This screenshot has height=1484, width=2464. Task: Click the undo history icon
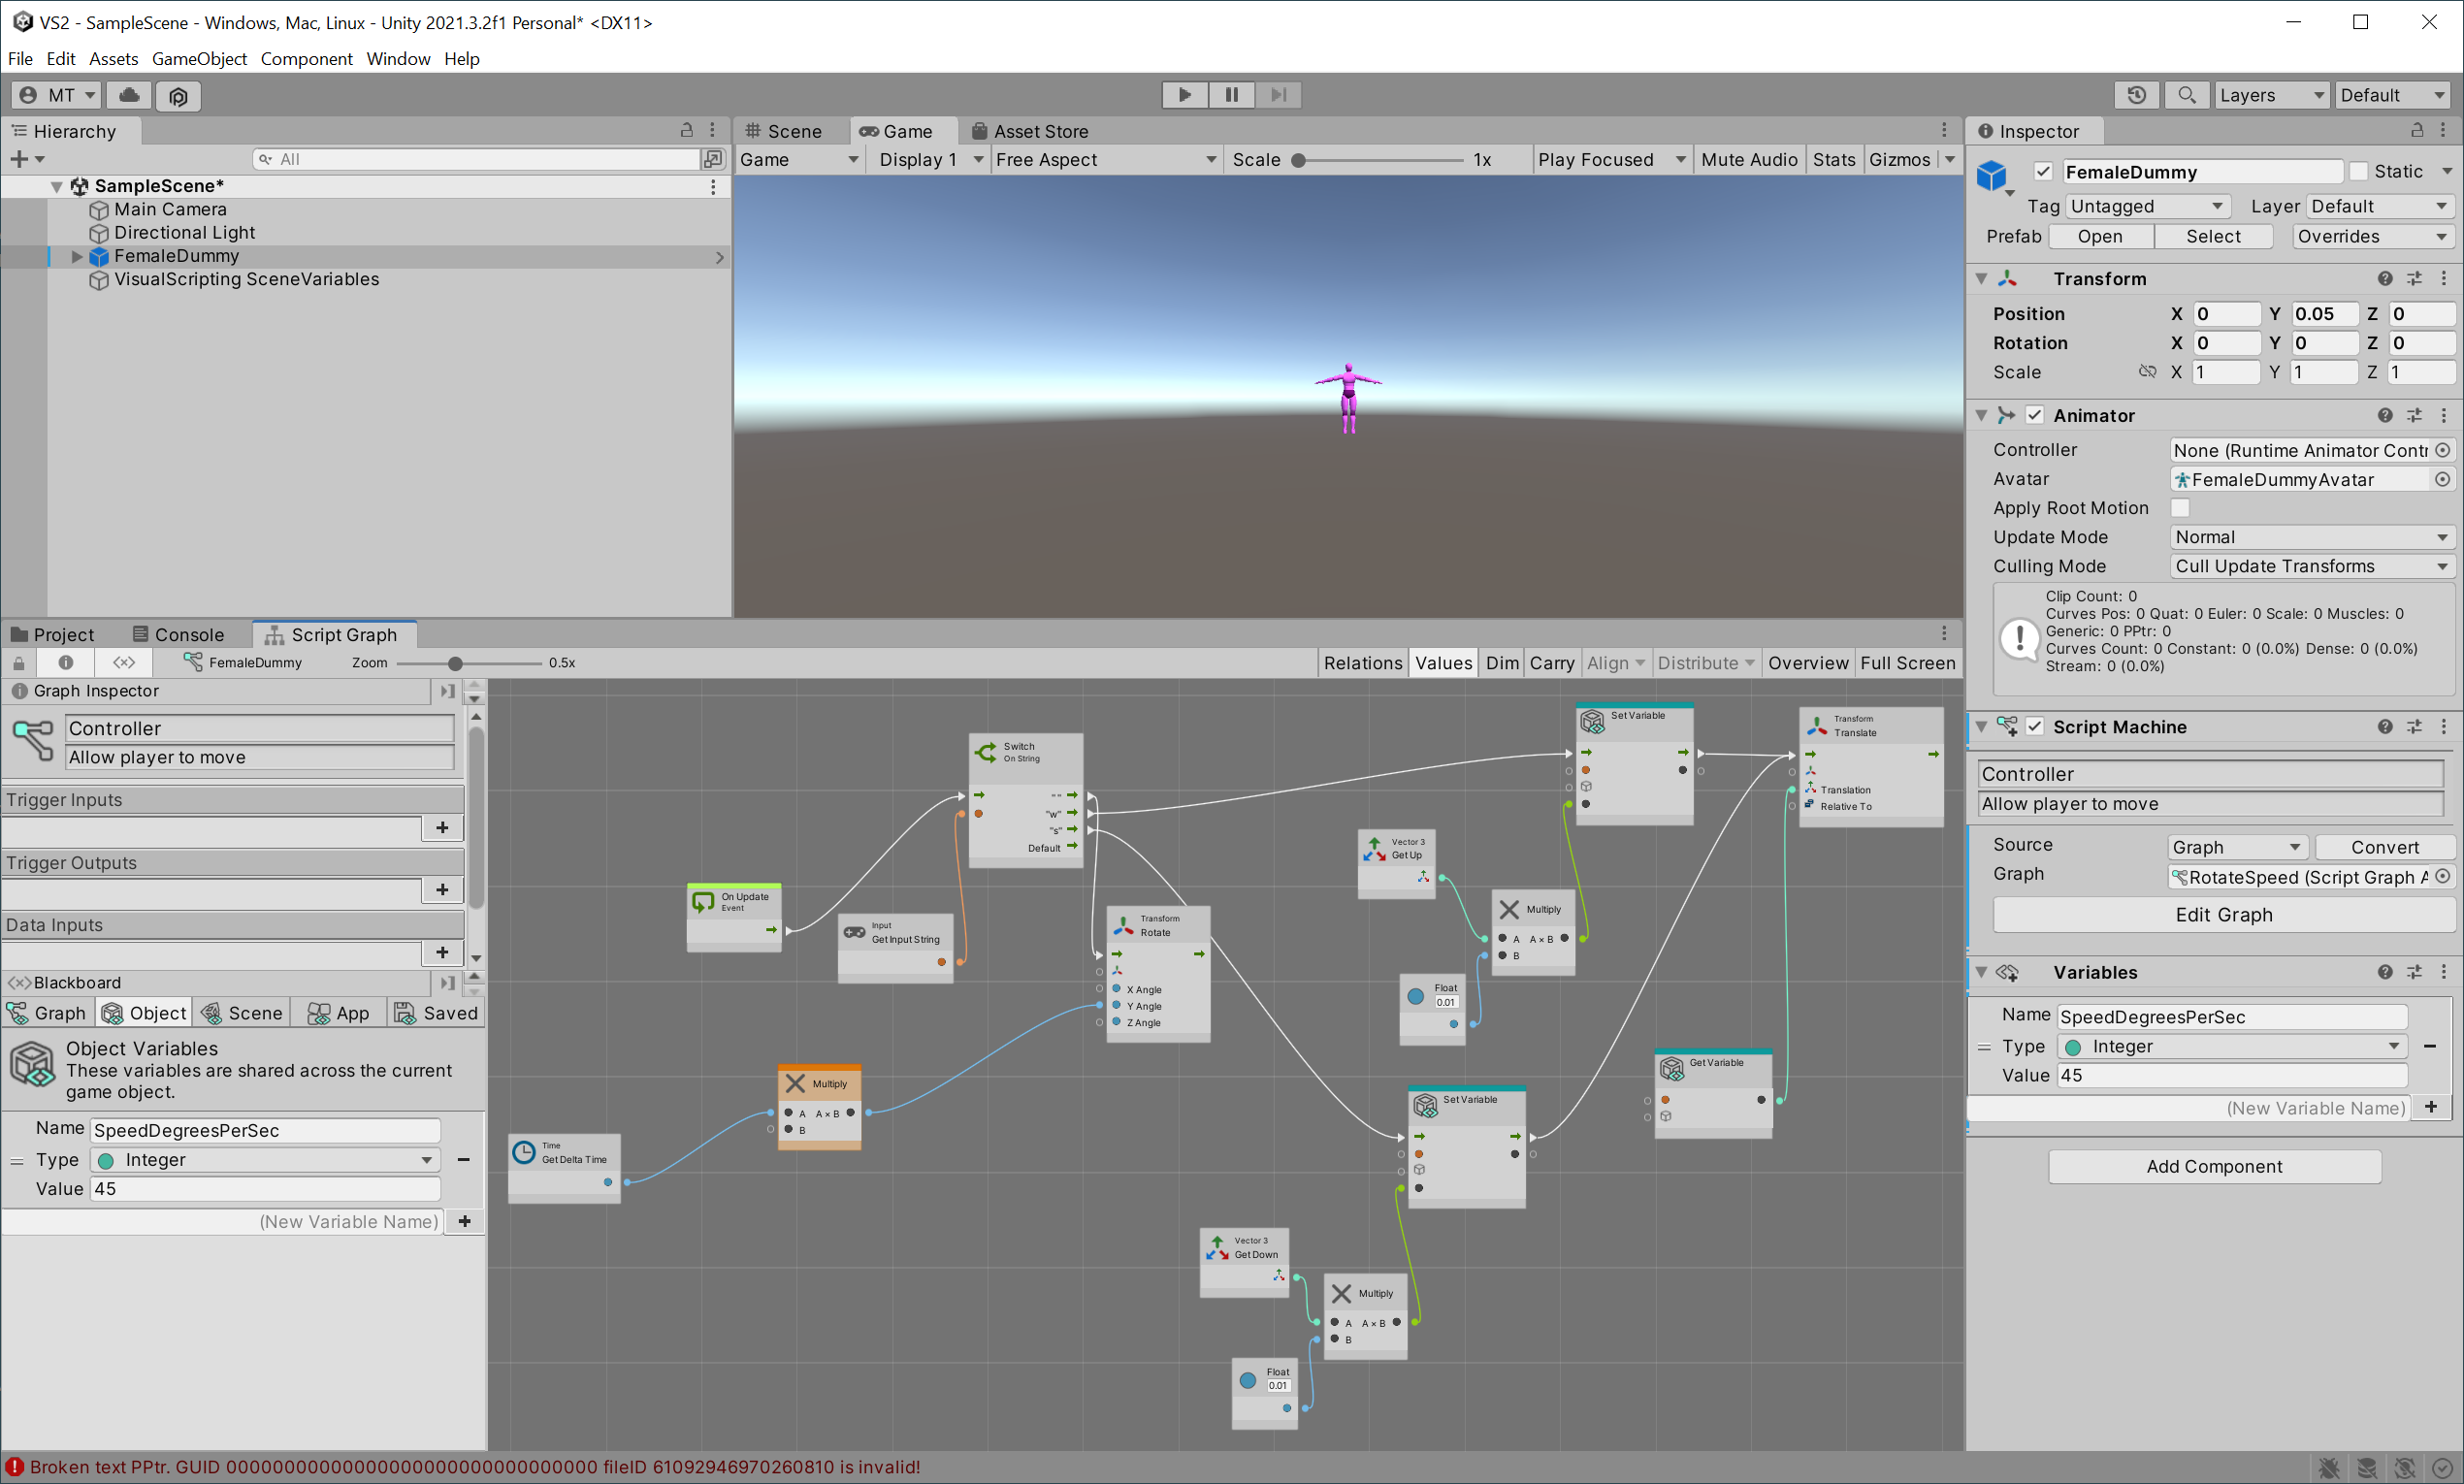2136,95
